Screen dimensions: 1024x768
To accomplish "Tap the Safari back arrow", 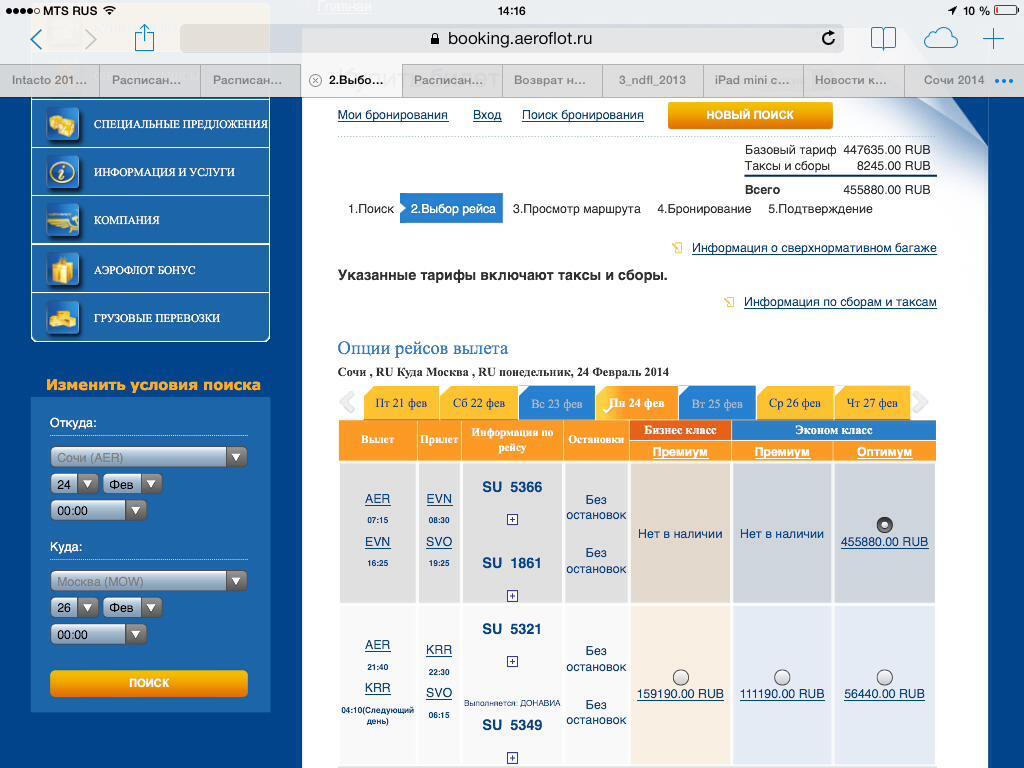I will (37, 39).
